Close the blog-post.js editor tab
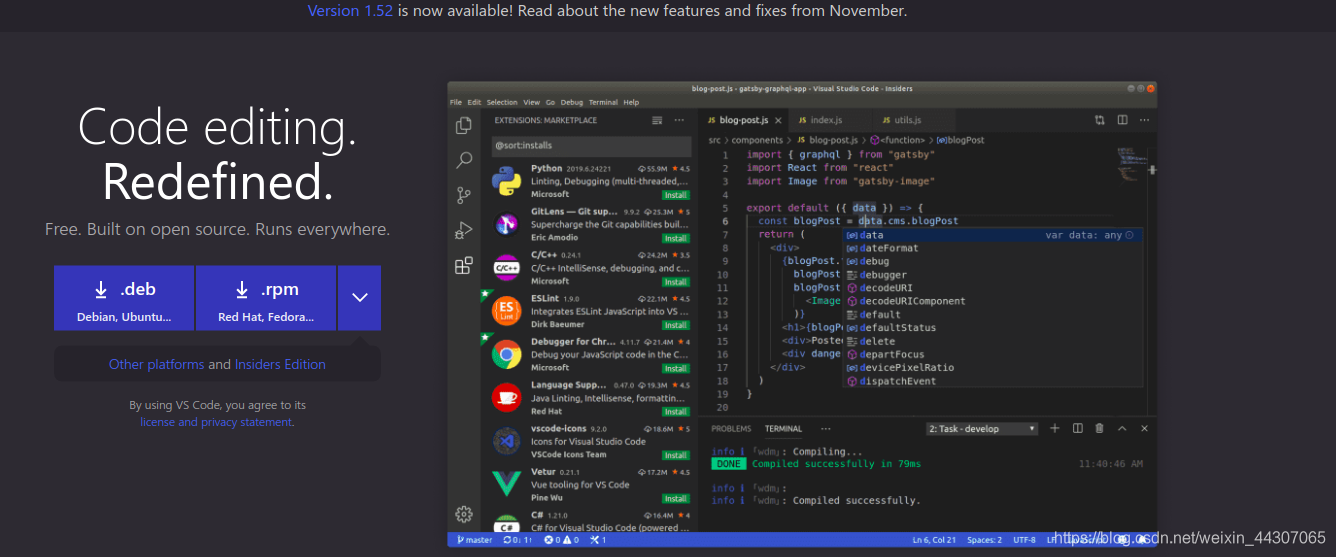1336x557 pixels. 778,120
